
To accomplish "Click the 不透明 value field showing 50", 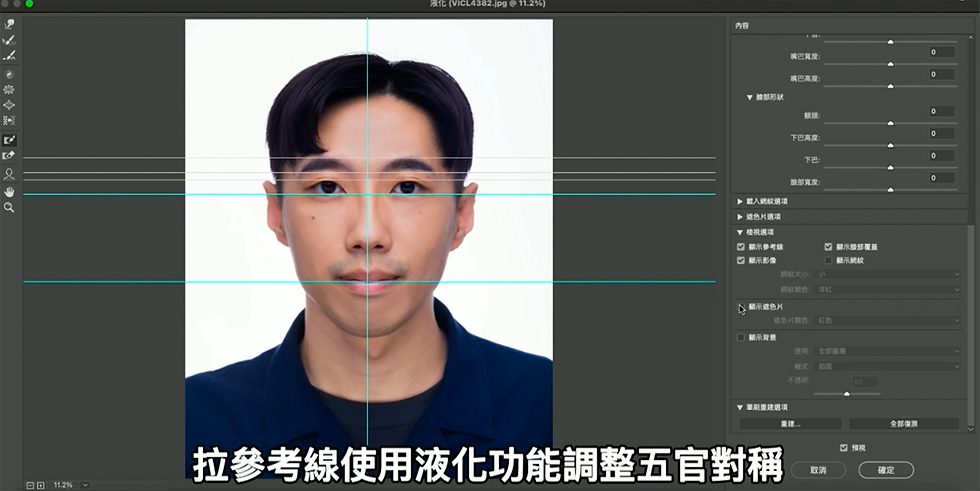I will click(x=864, y=382).
